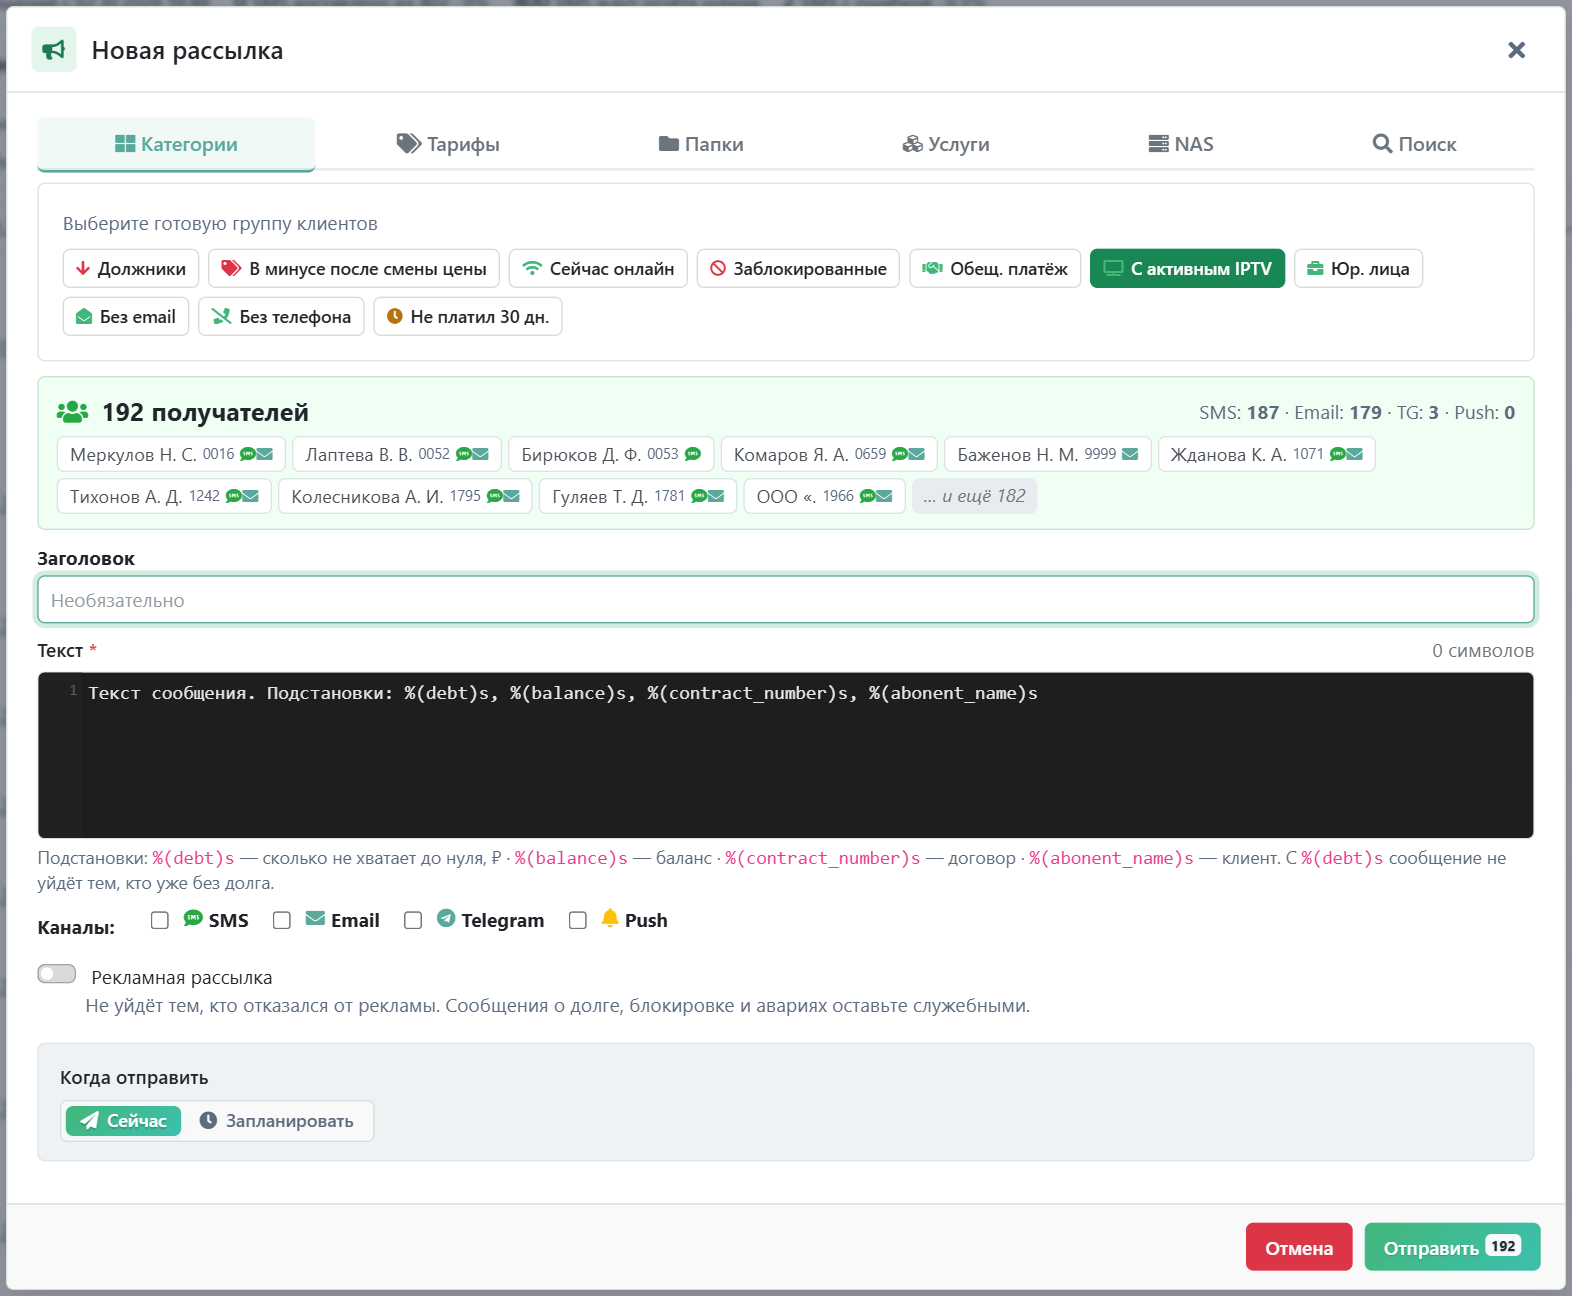Image resolution: width=1572 pixels, height=1296 pixels.
Task: Close the Новая рассылка dialog
Action: [1516, 50]
